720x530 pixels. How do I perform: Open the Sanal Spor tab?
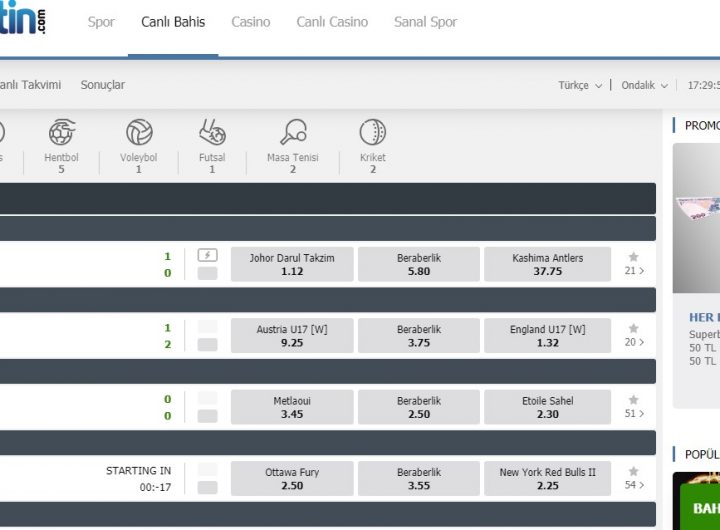point(425,22)
